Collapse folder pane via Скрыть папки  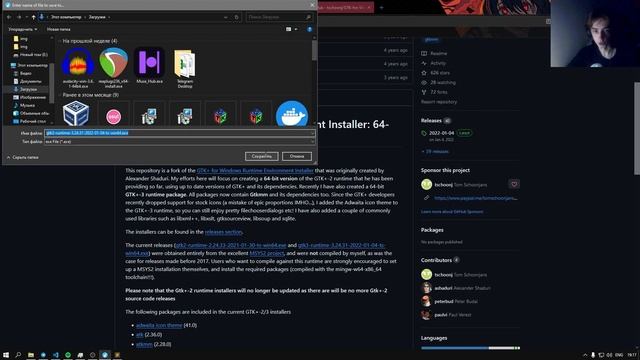[22, 157]
